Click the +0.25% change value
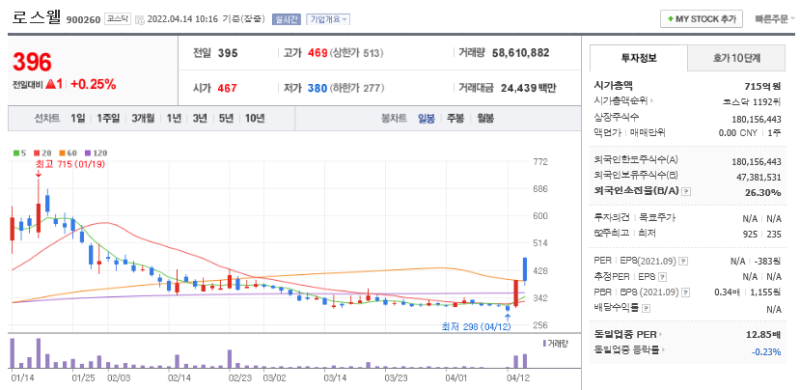The height and width of the screenshot is (390, 800). 93,84
